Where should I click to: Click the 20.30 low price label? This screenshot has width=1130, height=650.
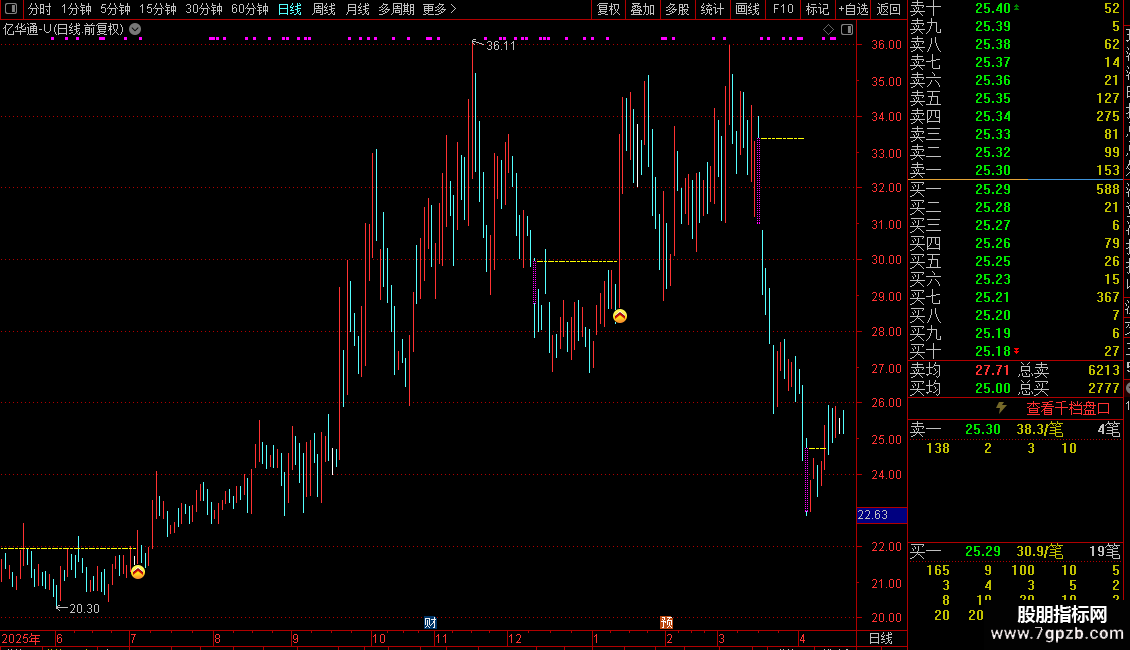pyautogui.click(x=84, y=609)
